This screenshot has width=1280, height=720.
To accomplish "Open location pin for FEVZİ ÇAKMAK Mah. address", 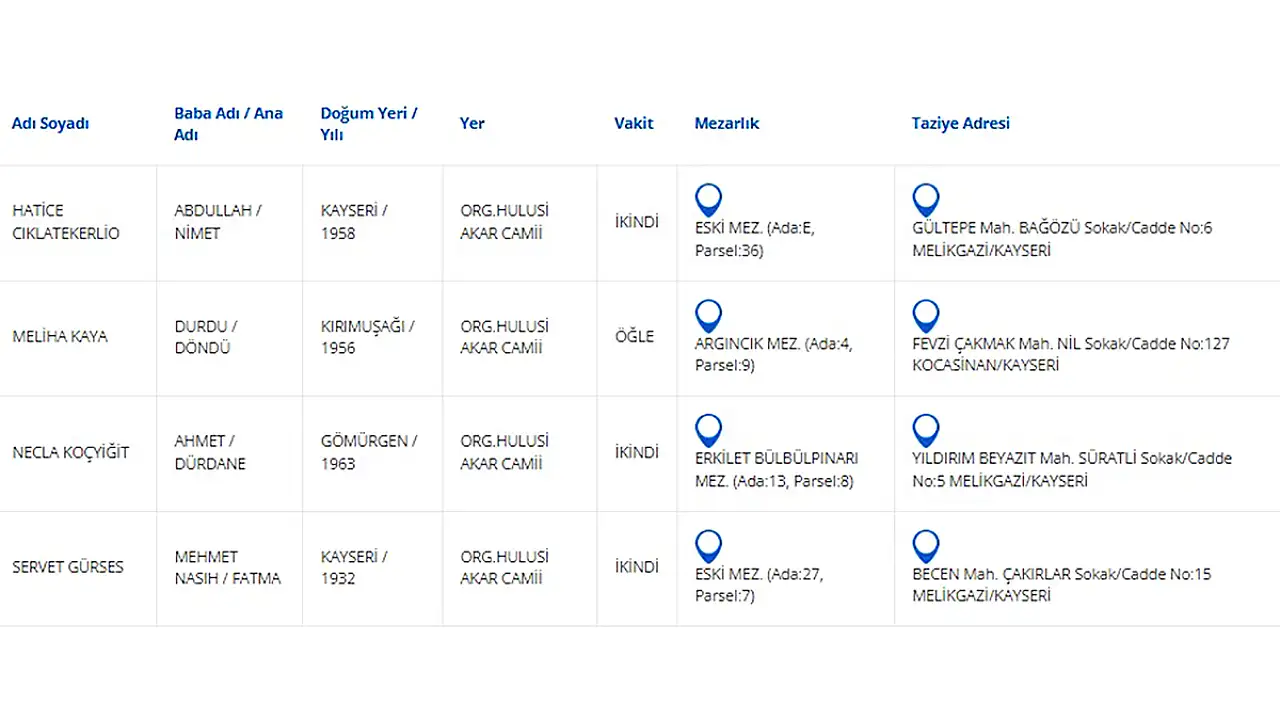I will 926,316.
